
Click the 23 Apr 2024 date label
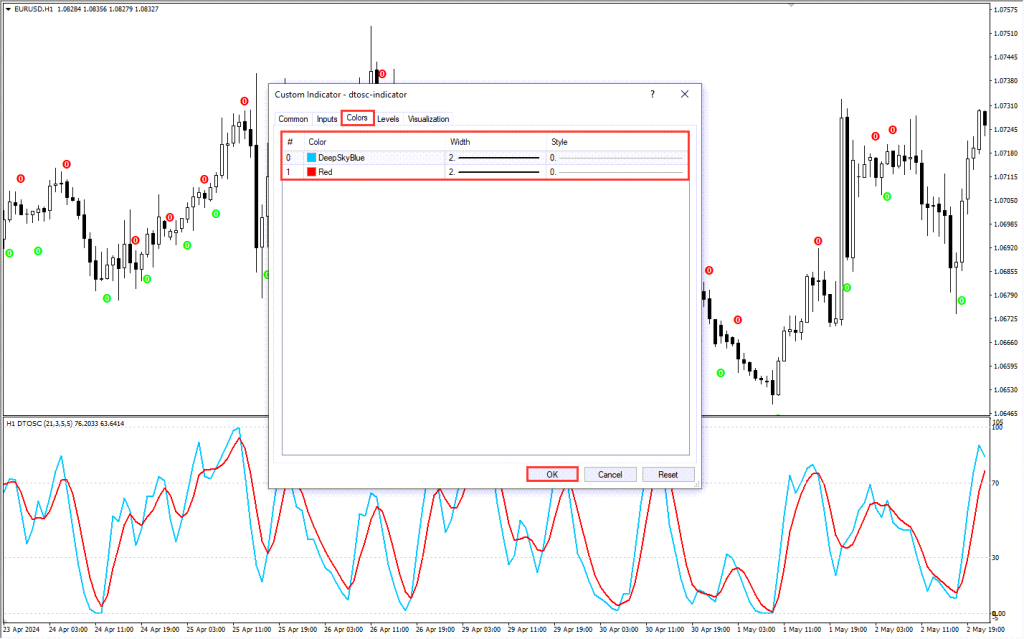point(22,629)
